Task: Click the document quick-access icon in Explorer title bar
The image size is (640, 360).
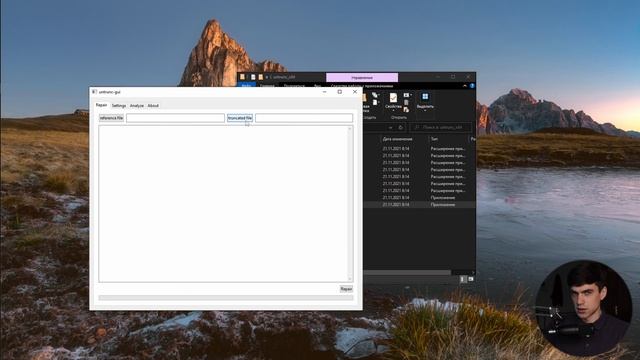Action: (253, 77)
